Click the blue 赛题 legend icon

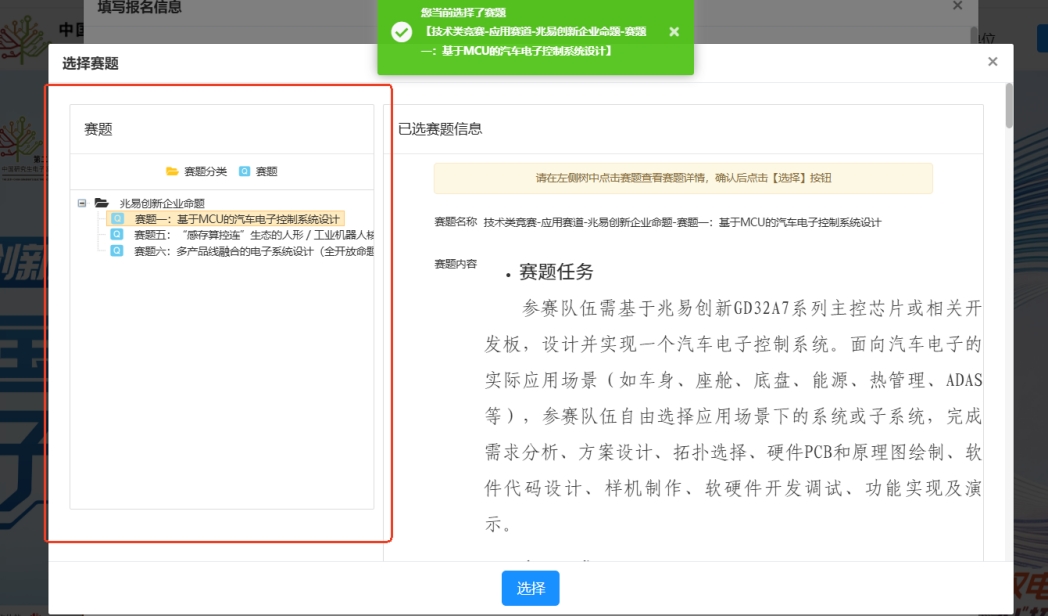(244, 172)
